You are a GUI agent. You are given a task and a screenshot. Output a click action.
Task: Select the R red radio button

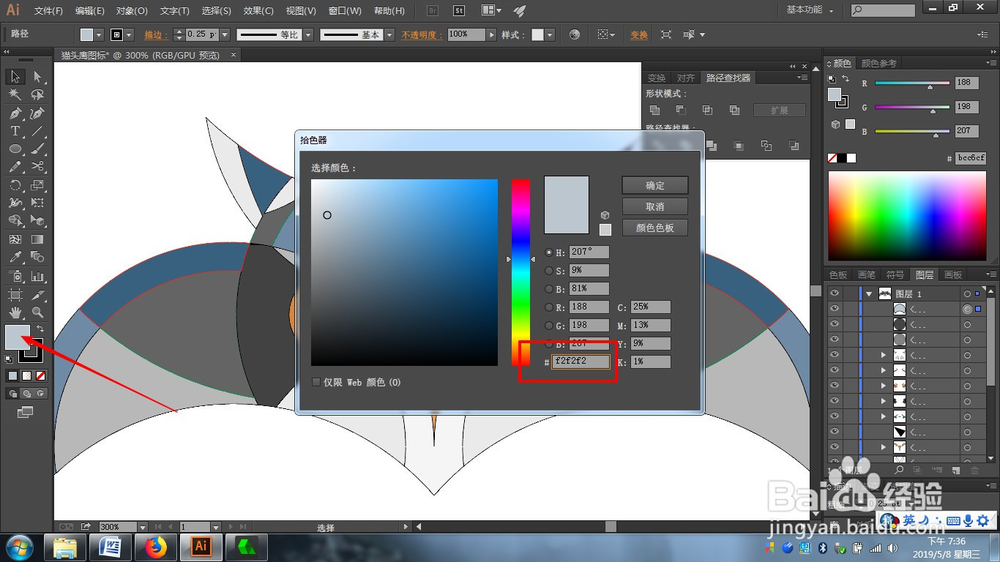[549, 307]
